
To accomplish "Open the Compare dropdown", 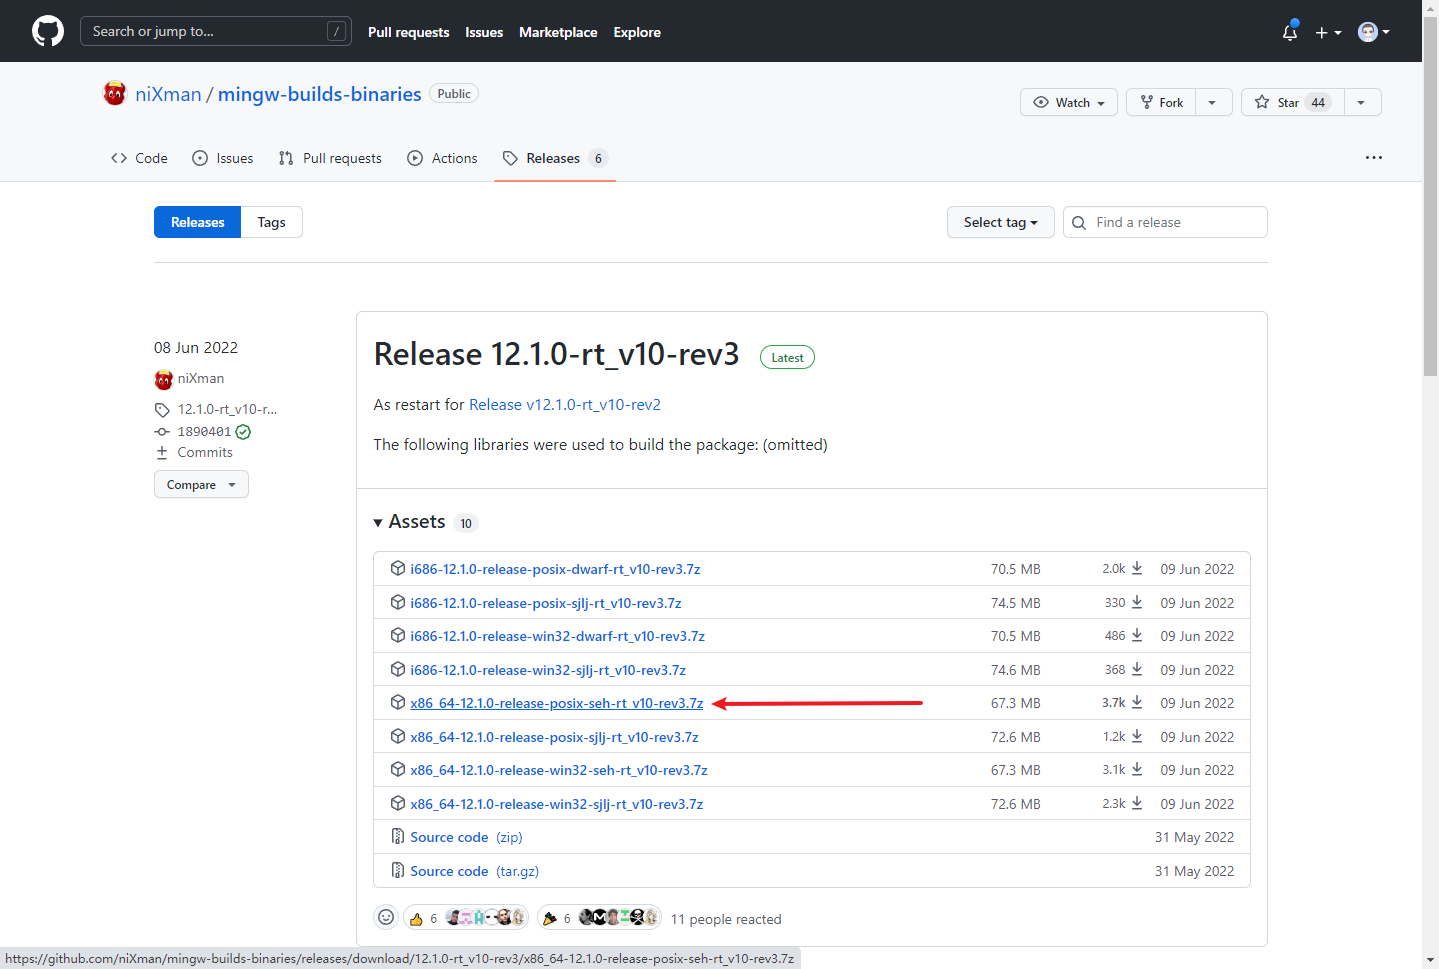I will [x=201, y=484].
